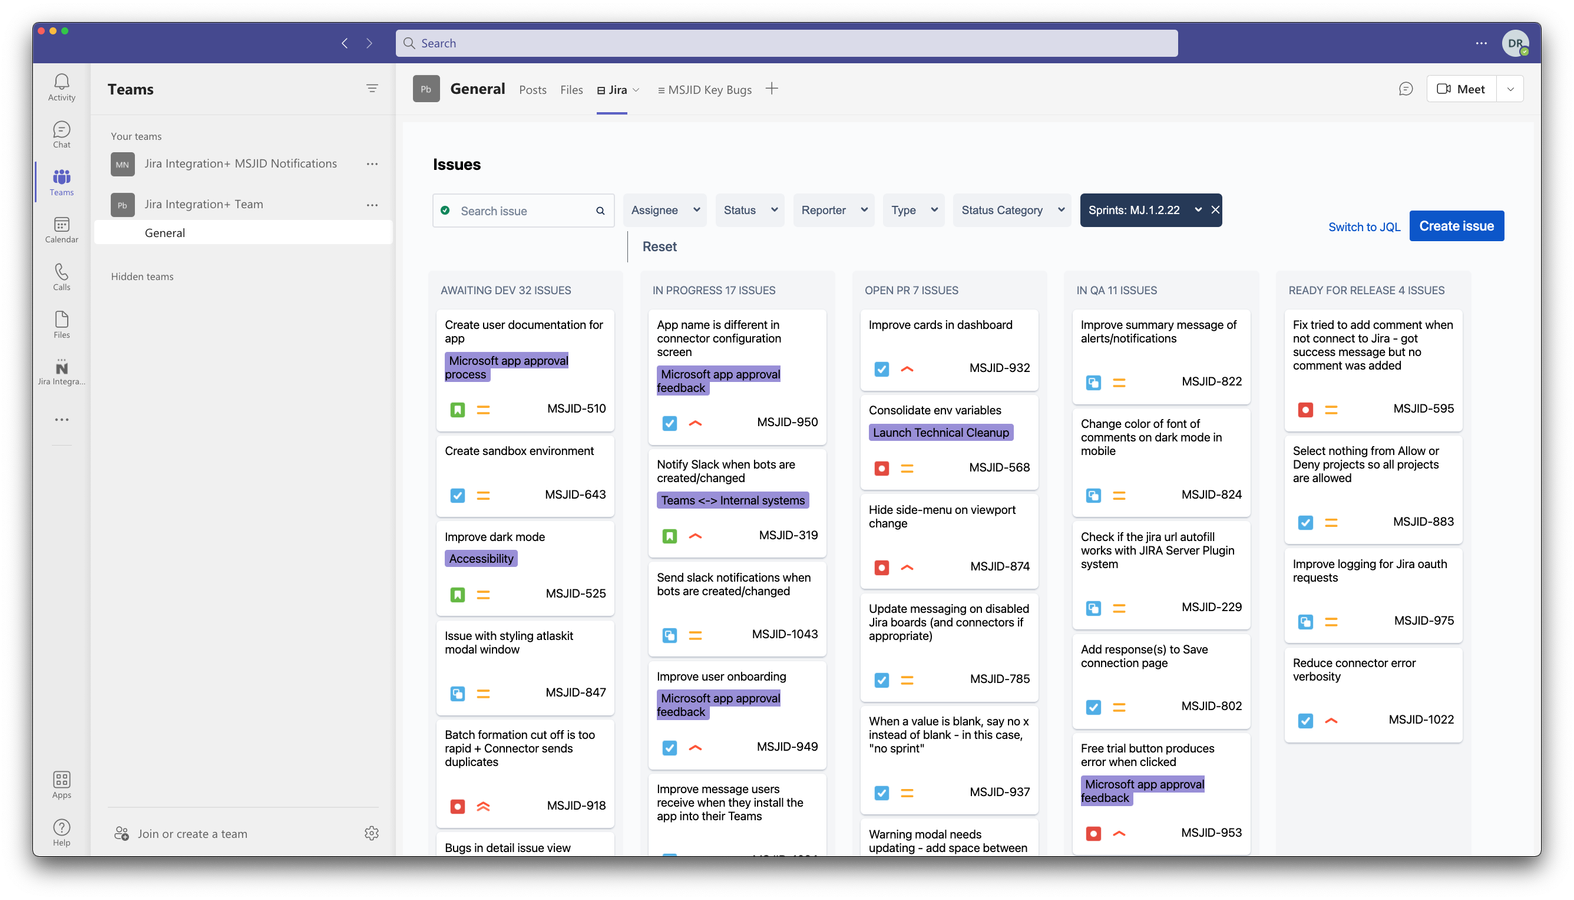Click Join or create a team
The height and width of the screenshot is (900, 1574).
pos(192,834)
